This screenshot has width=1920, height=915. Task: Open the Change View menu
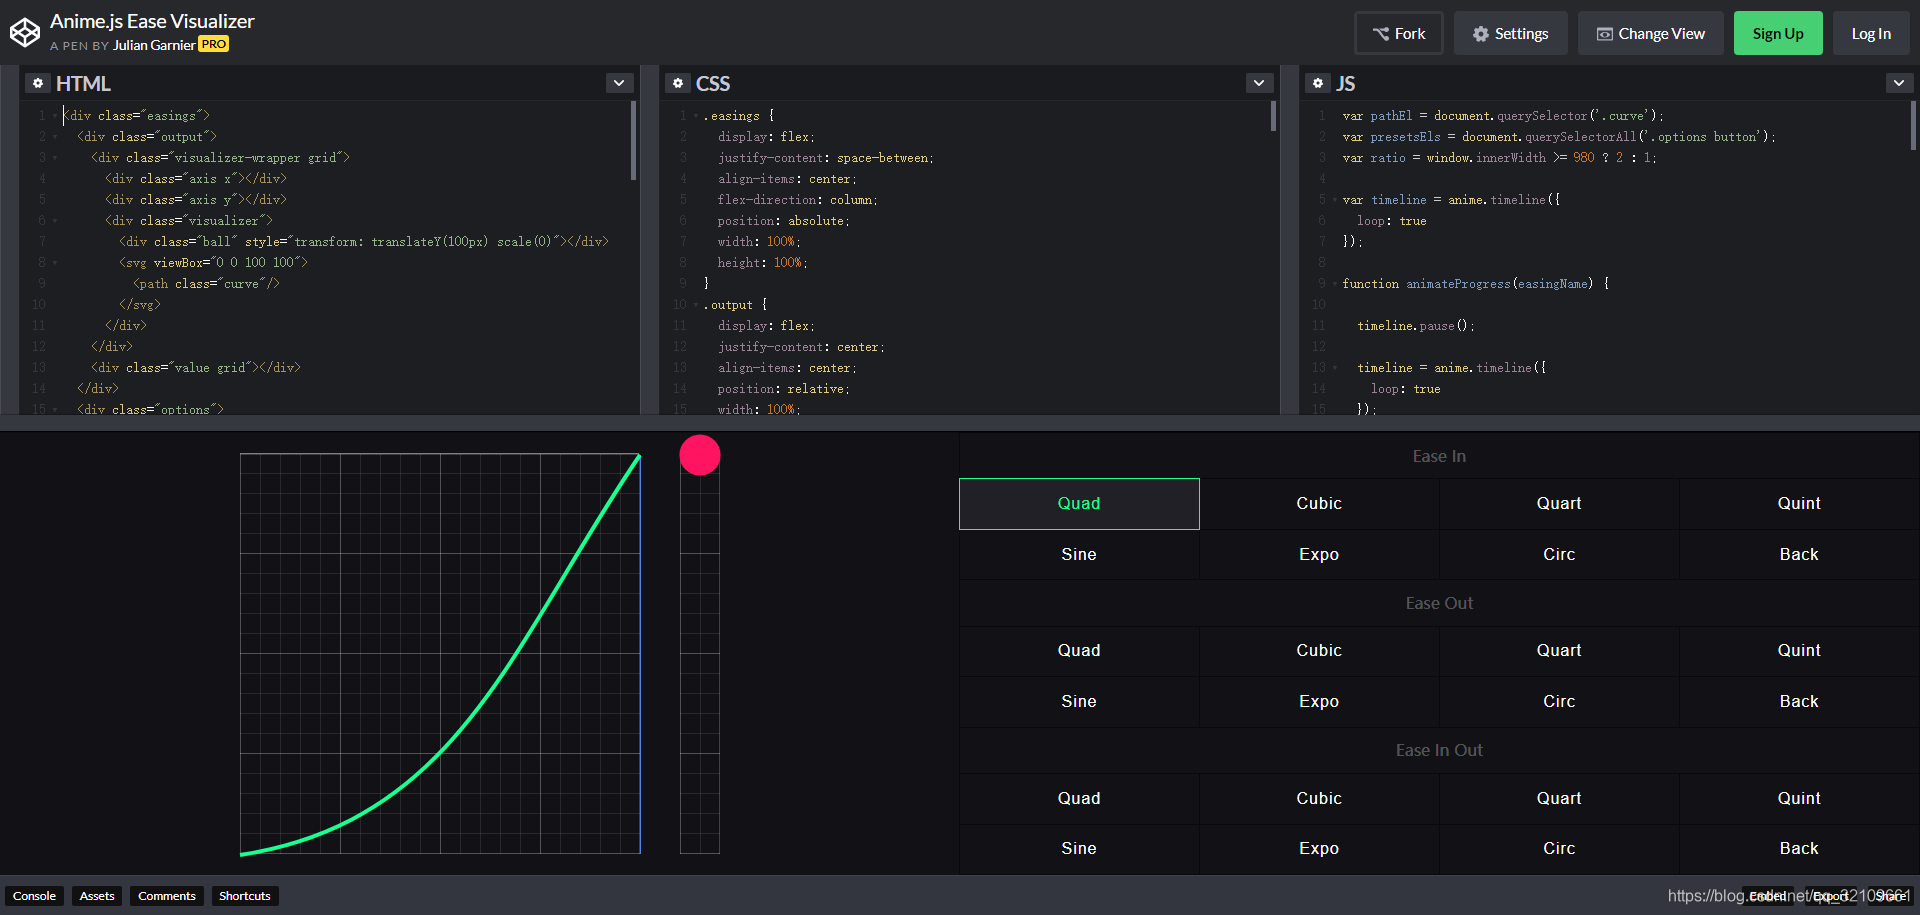[1650, 33]
